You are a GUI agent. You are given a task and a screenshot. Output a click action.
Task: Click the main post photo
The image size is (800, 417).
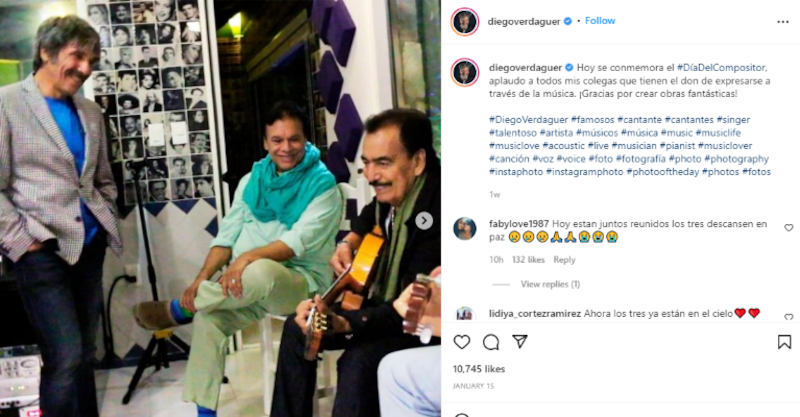point(220,208)
